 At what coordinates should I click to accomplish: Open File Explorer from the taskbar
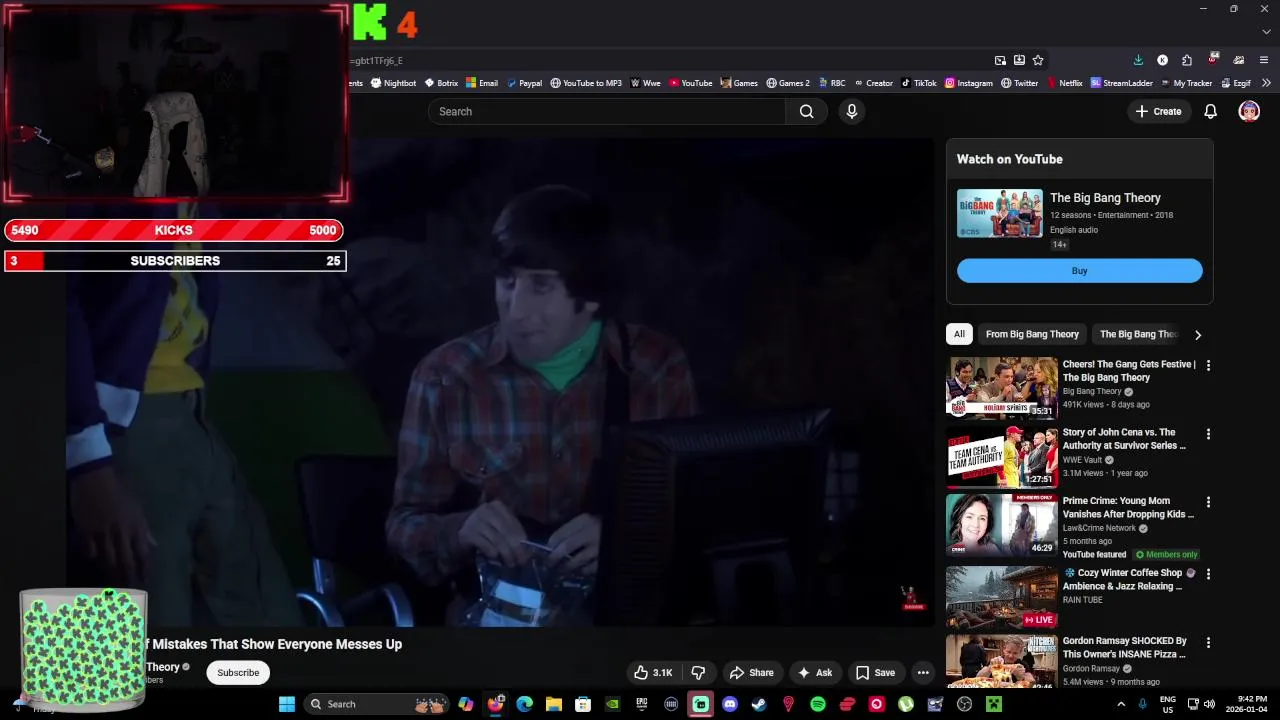[x=553, y=704]
